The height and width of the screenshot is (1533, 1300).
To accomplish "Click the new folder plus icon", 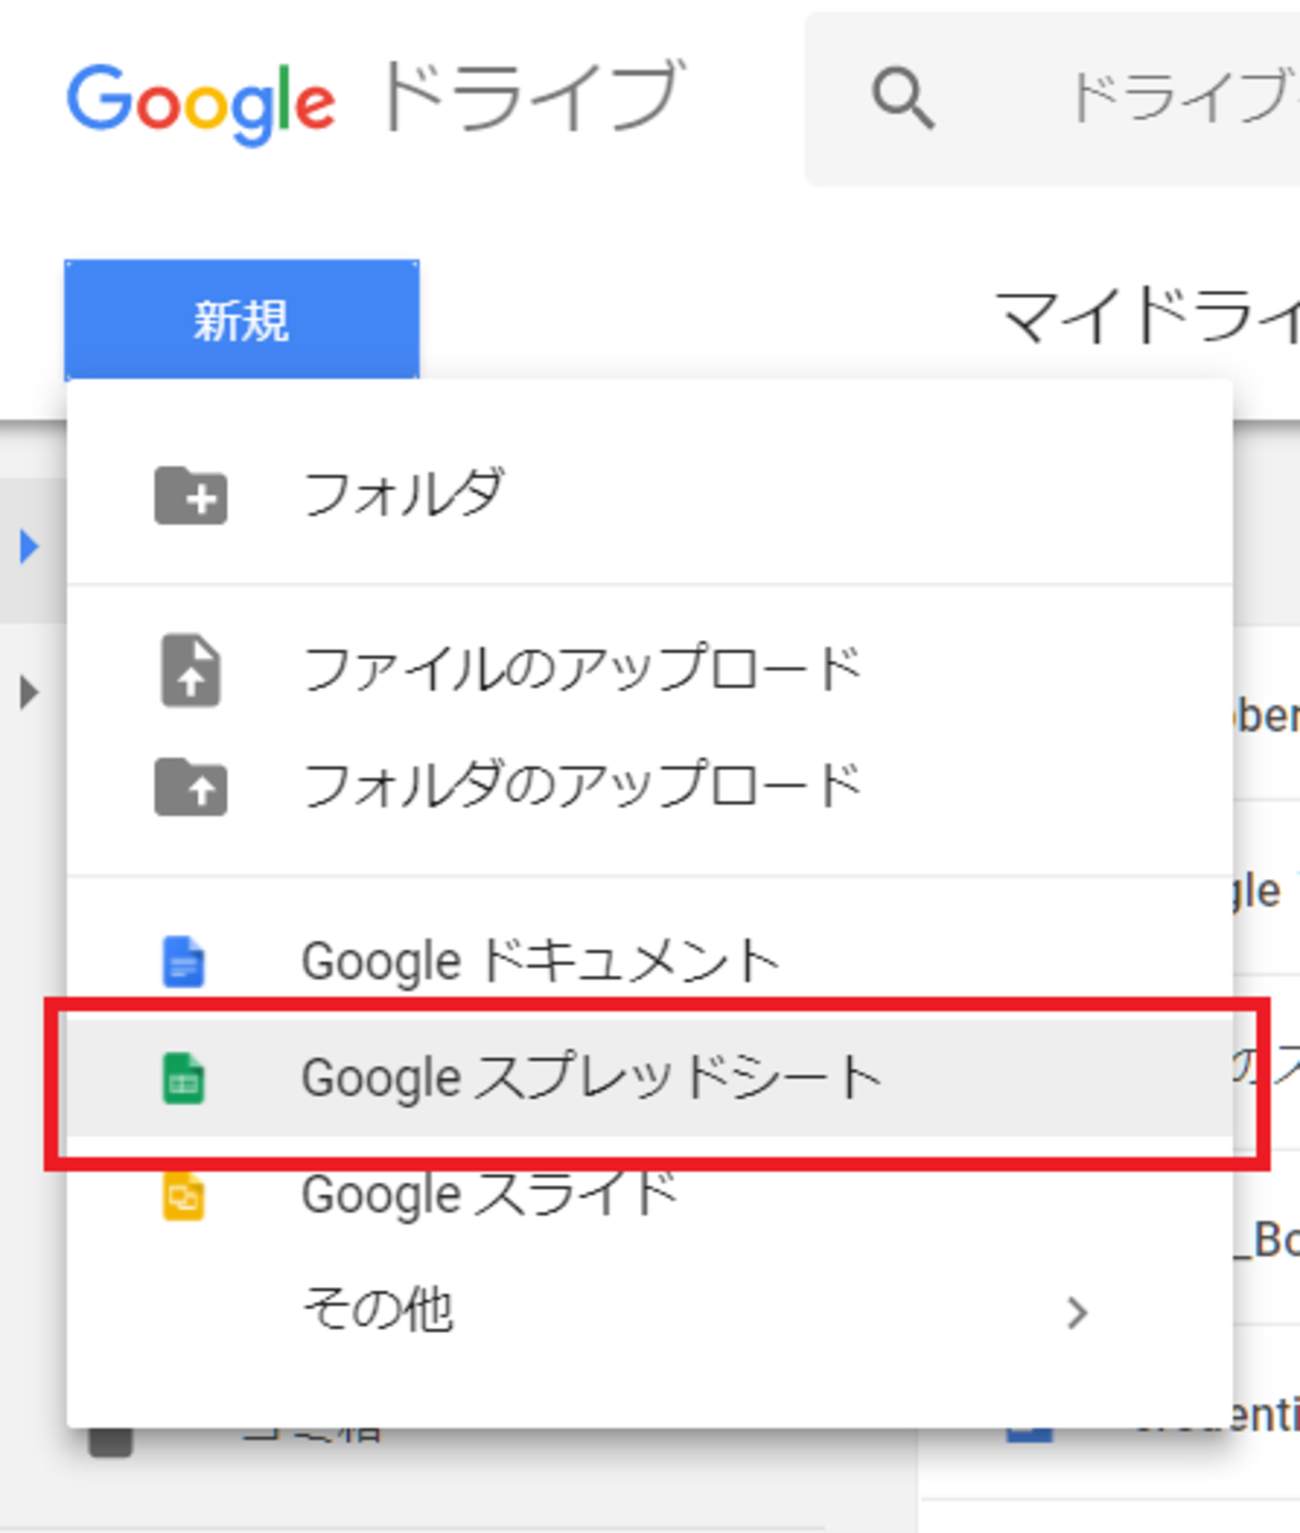I will tap(191, 495).
